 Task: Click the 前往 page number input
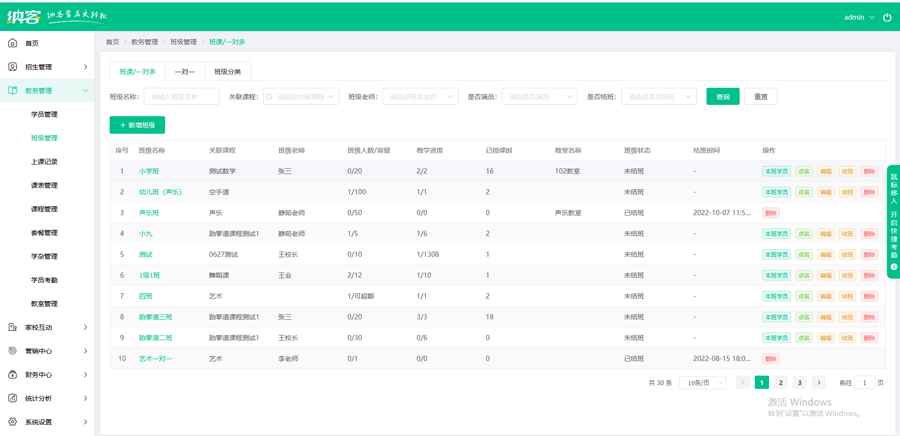865,383
